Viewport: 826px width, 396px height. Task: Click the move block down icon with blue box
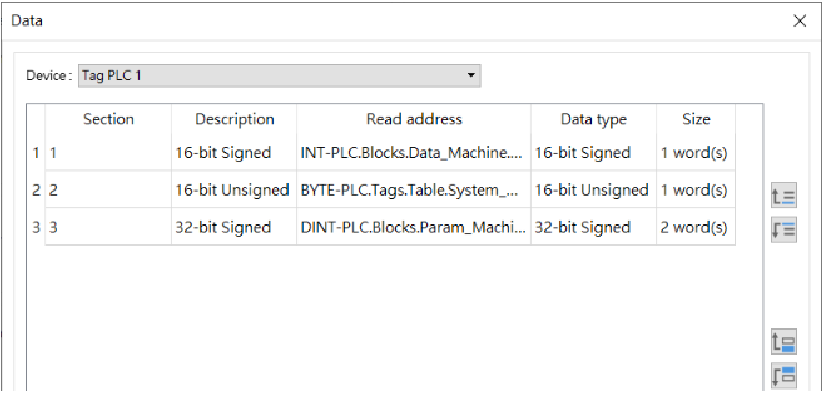pyautogui.click(x=783, y=375)
